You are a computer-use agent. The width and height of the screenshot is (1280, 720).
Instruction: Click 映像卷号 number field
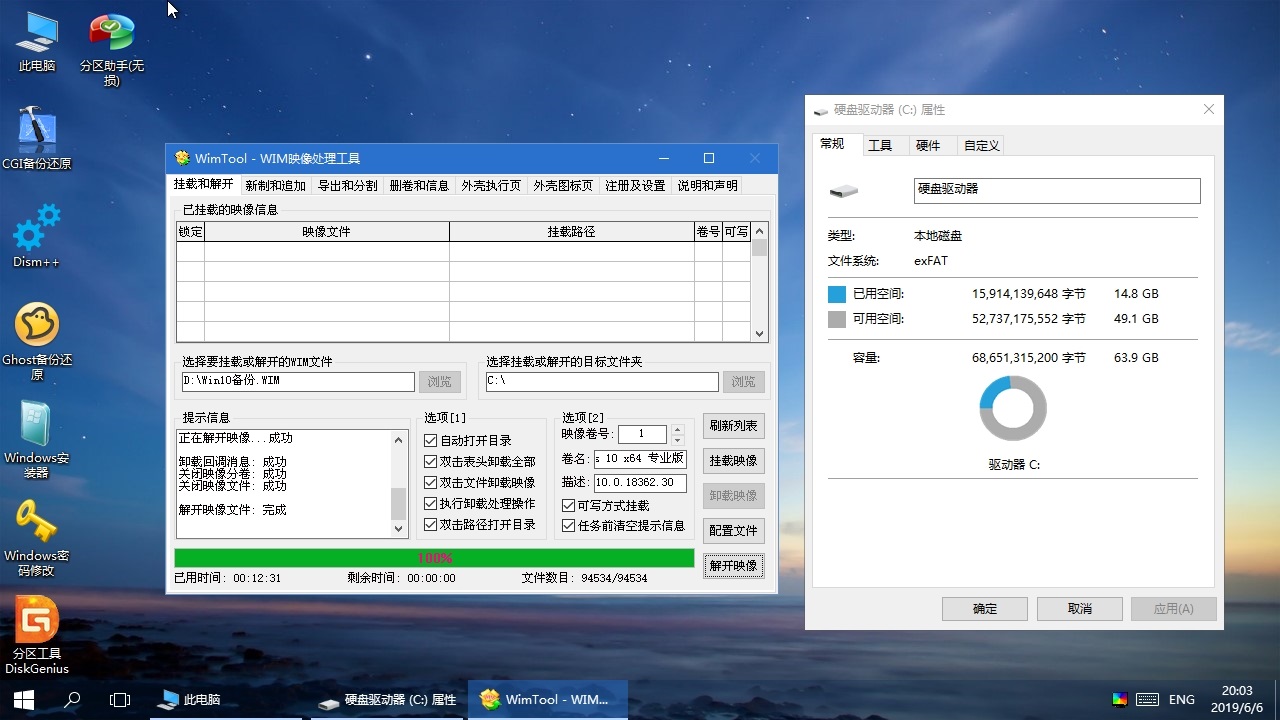click(x=643, y=434)
